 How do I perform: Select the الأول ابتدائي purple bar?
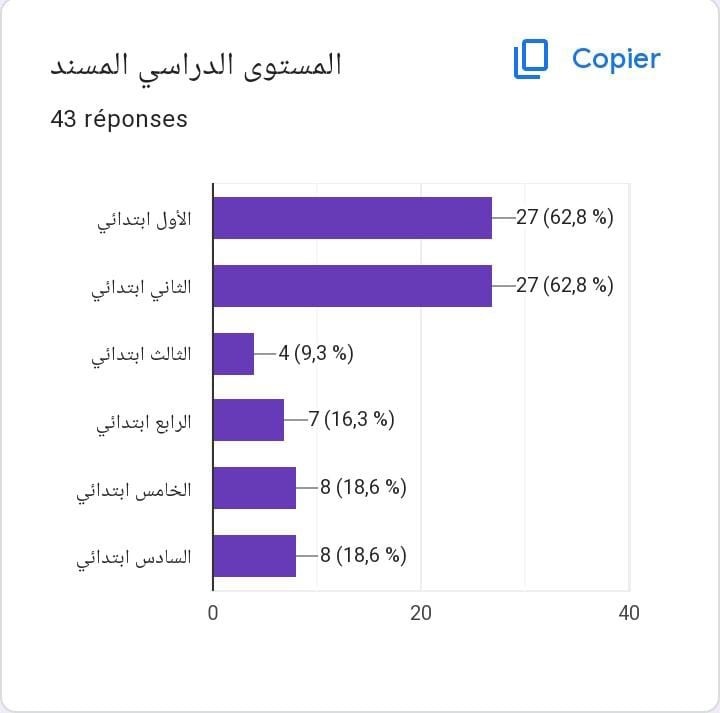pyautogui.click(x=352, y=218)
